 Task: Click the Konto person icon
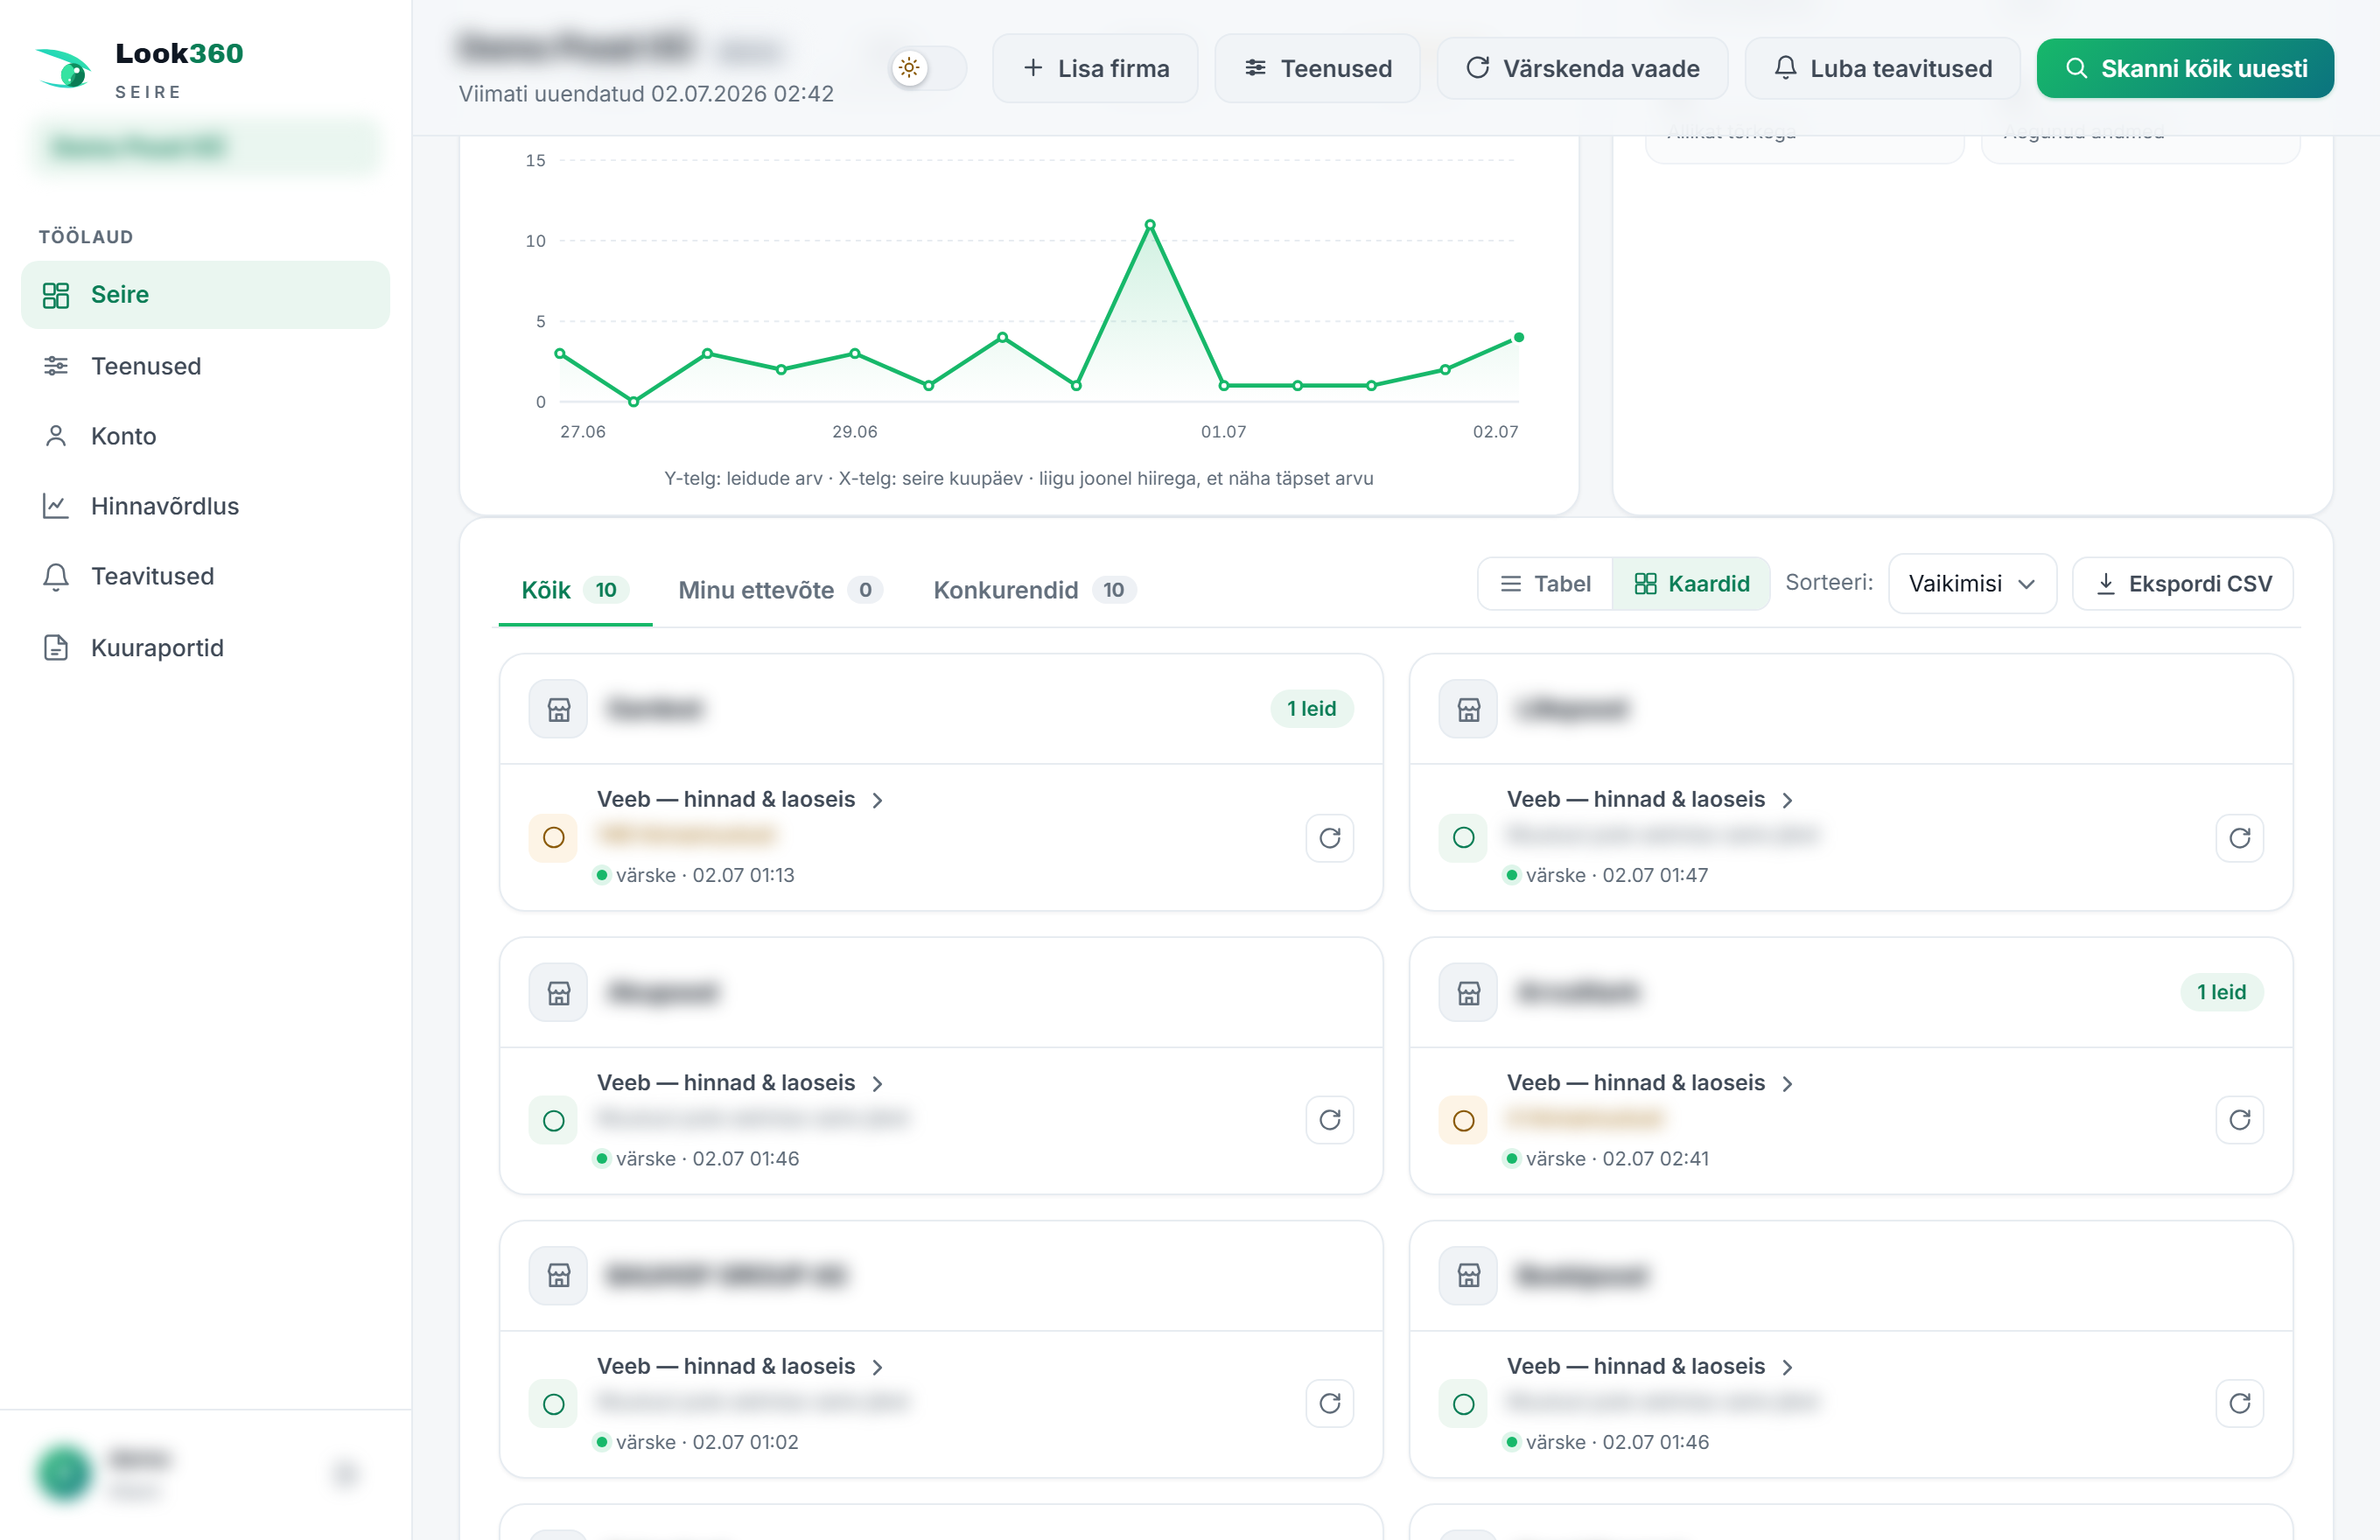(56, 436)
